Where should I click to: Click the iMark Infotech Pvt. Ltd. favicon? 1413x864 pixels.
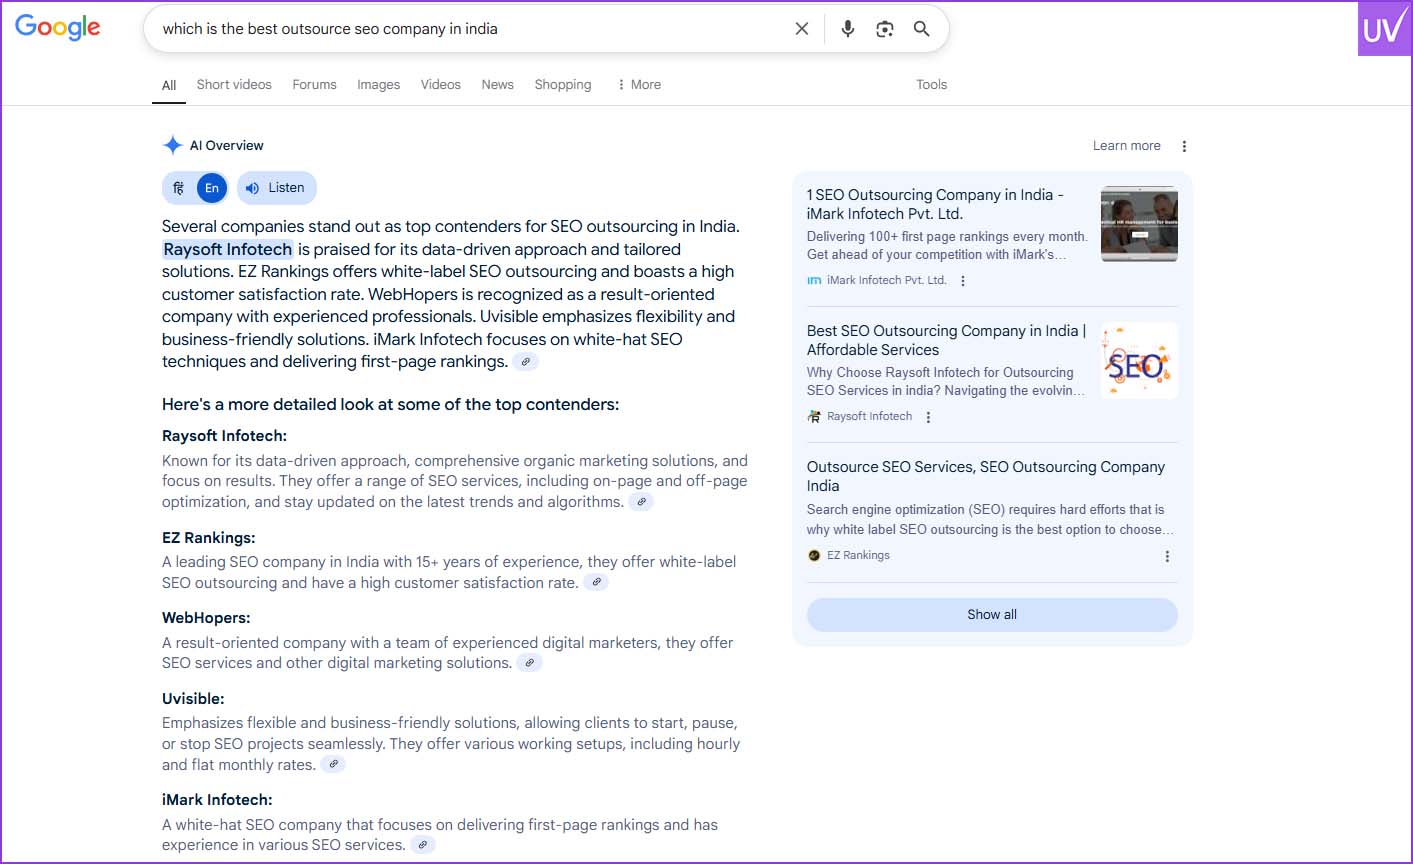(x=814, y=281)
